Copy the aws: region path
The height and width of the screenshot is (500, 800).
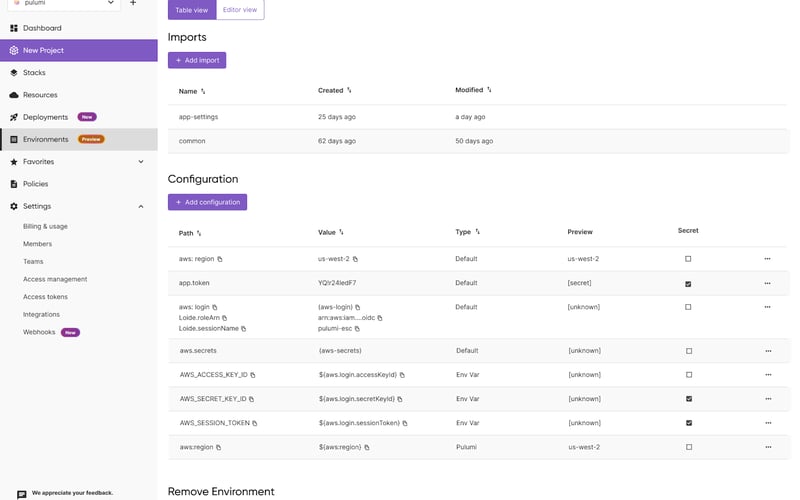220,259
